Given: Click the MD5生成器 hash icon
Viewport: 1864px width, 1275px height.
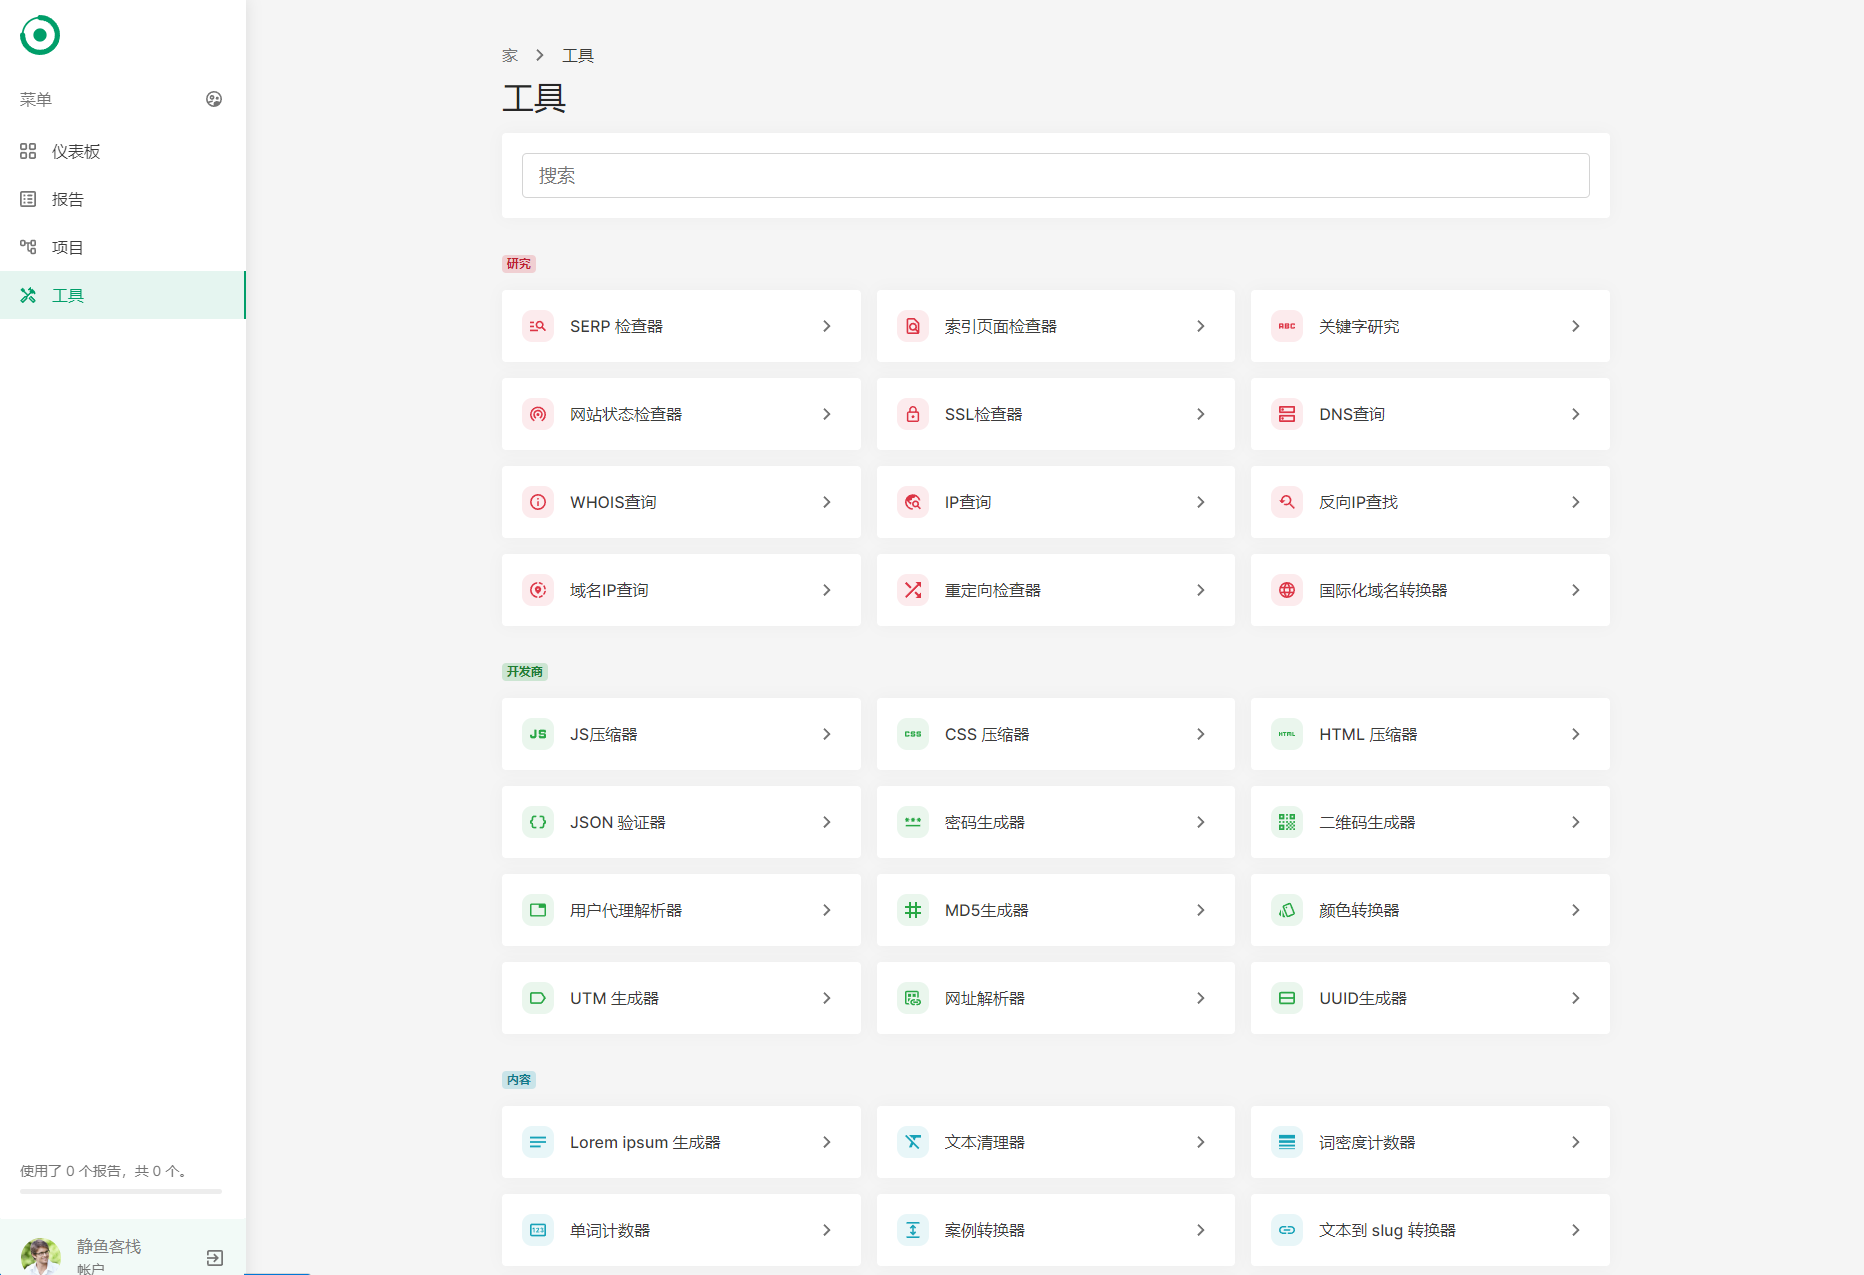Looking at the screenshot, I should pyautogui.click(x=912, y=910).
